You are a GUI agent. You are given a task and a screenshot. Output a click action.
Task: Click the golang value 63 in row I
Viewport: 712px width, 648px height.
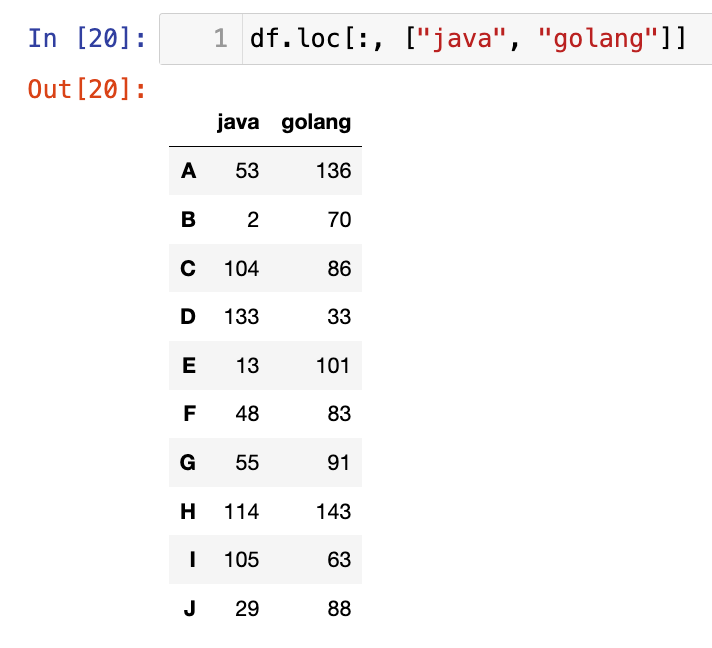click(339, 560)
